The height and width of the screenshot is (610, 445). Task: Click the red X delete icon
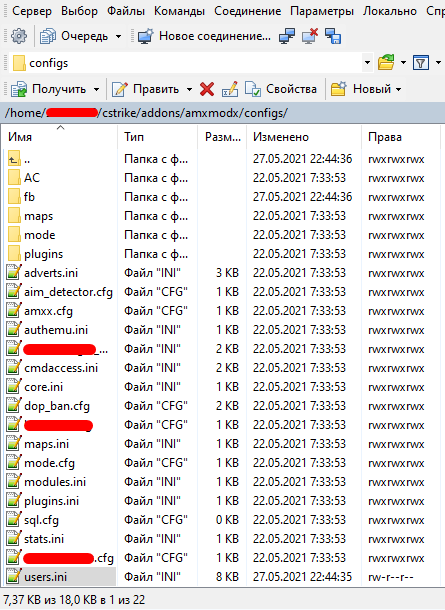coord(207,89)
